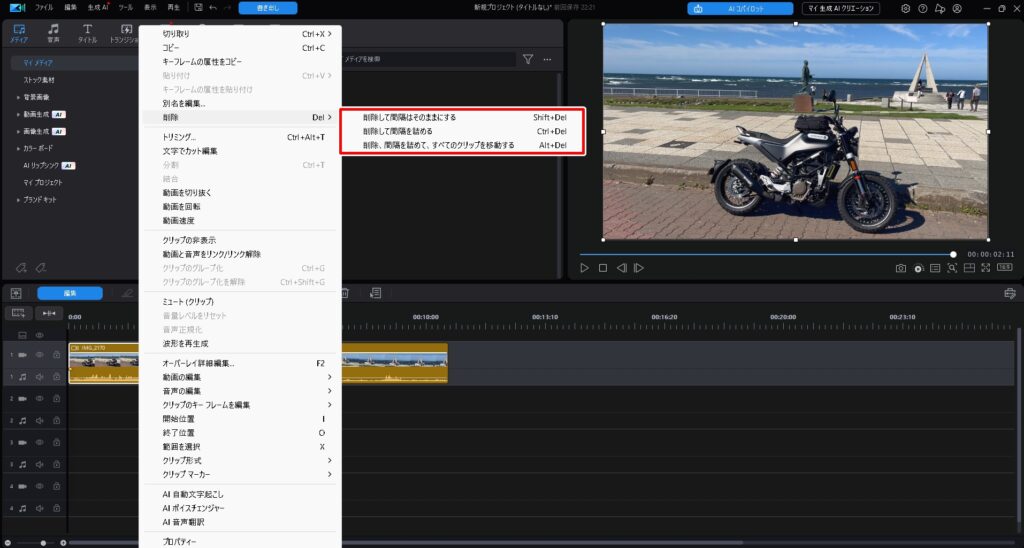Toggle visibility eye of video track 1
1024x548 pixels.
39,355
